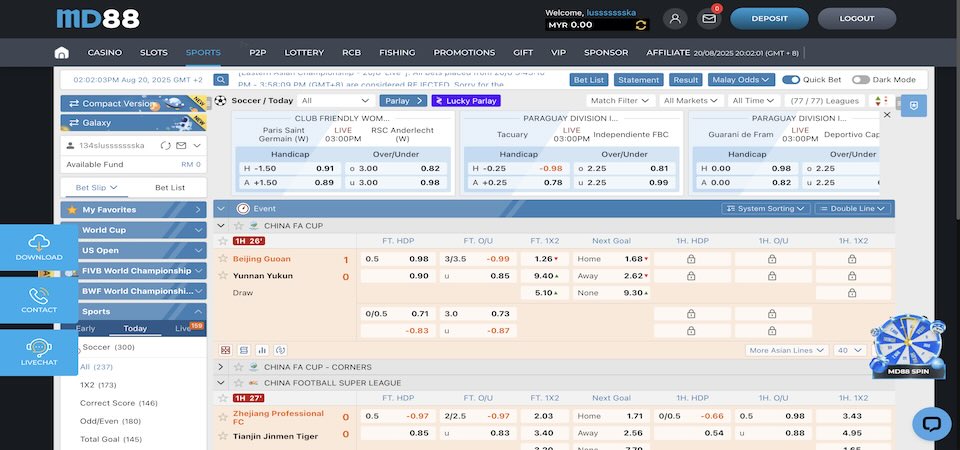Star the China Football Super League
The height and width of the screenshot is (450, 960).
tap(239, 383)
